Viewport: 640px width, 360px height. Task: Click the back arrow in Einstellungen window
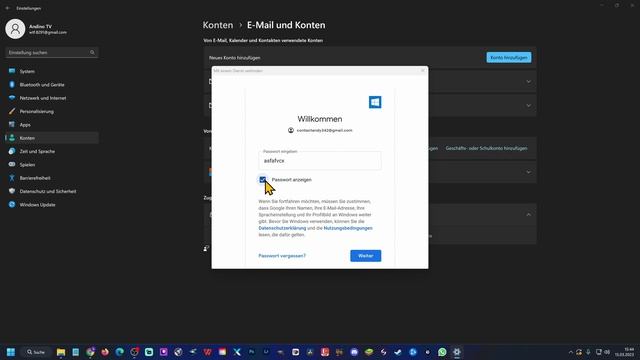click(x=8, y=8)
